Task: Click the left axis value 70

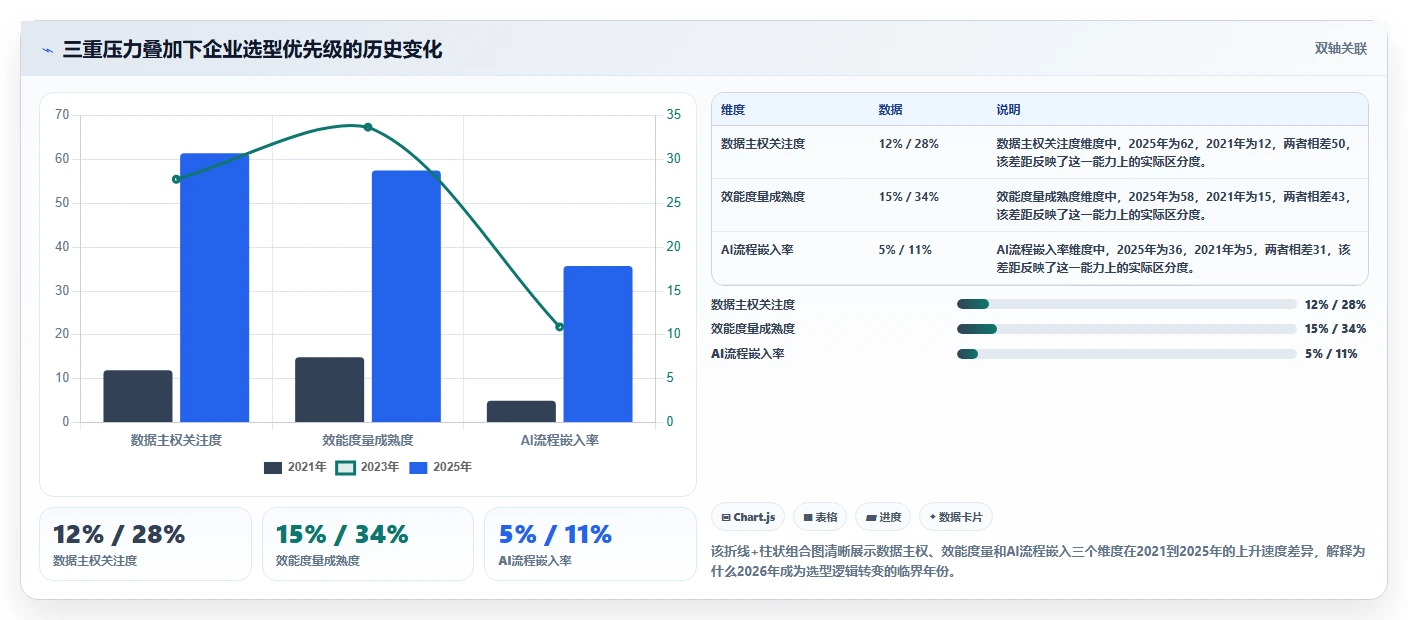Action: tap(62, 115)
